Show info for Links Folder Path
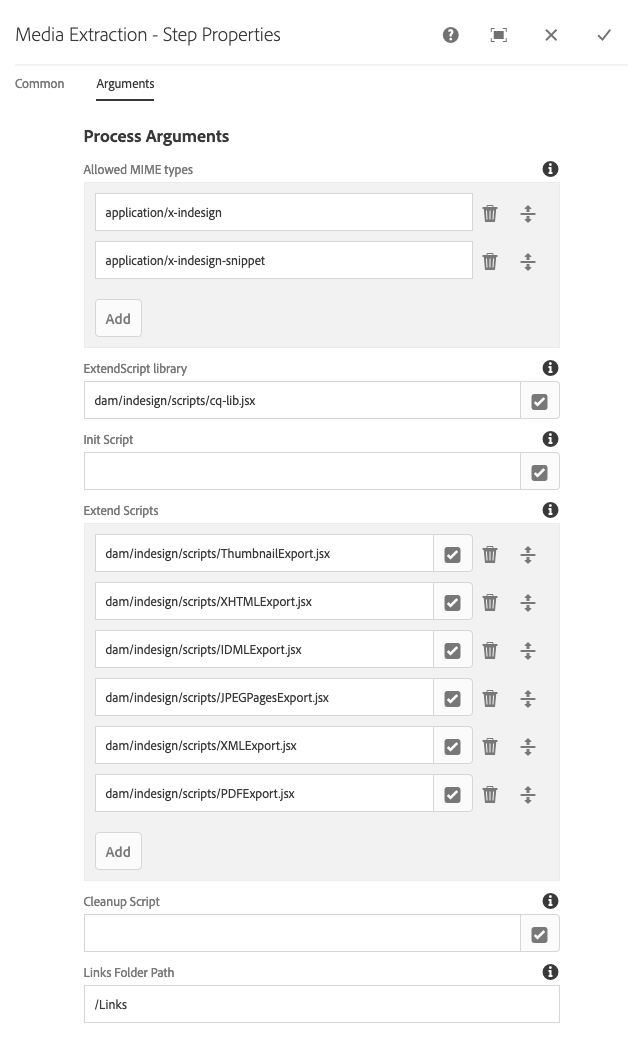The height and width of the screenshot is (1042, 641). [x=549, y=972]
